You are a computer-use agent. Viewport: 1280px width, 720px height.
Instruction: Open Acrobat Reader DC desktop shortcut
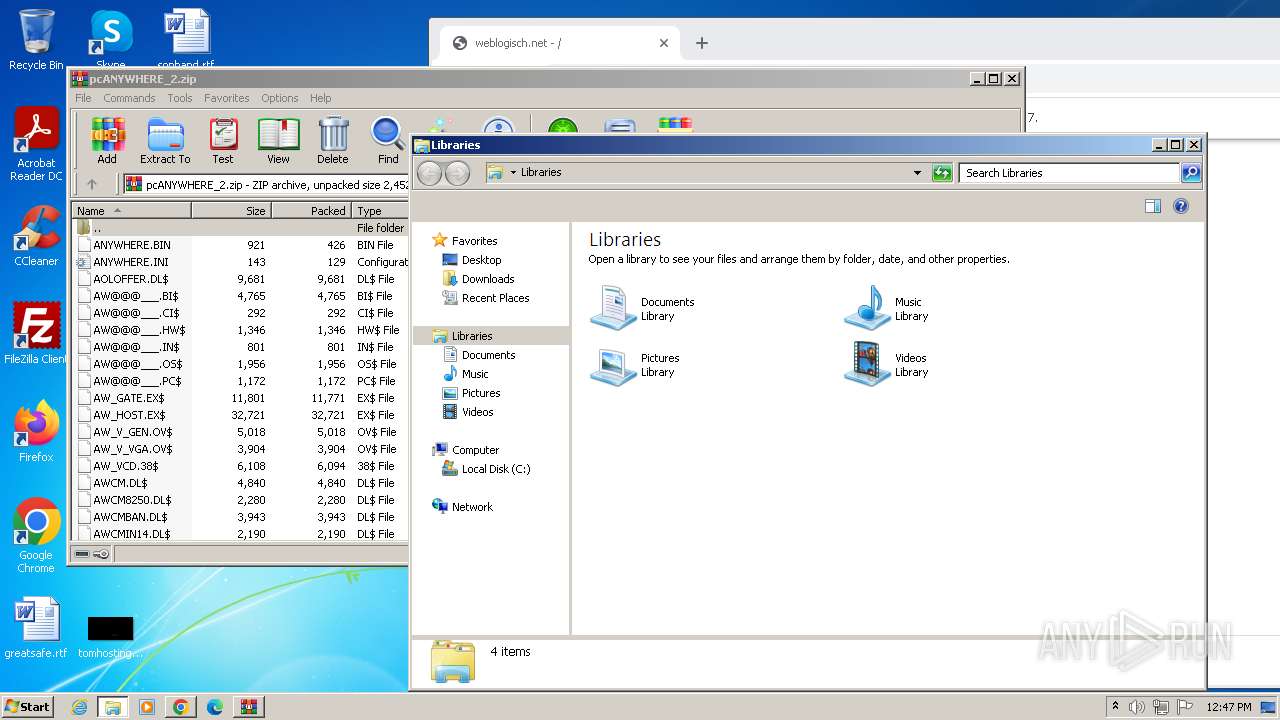point(36,145)
